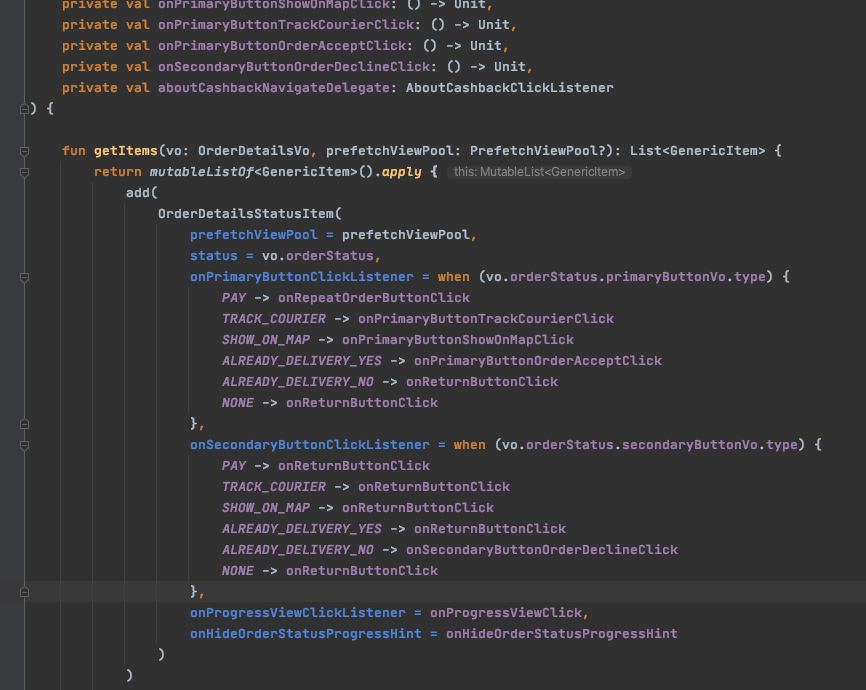Click onPrimaryButtonOrderAcceptClick in the when branch
This screenshot has width=866, height=690.
click(538, 361)
